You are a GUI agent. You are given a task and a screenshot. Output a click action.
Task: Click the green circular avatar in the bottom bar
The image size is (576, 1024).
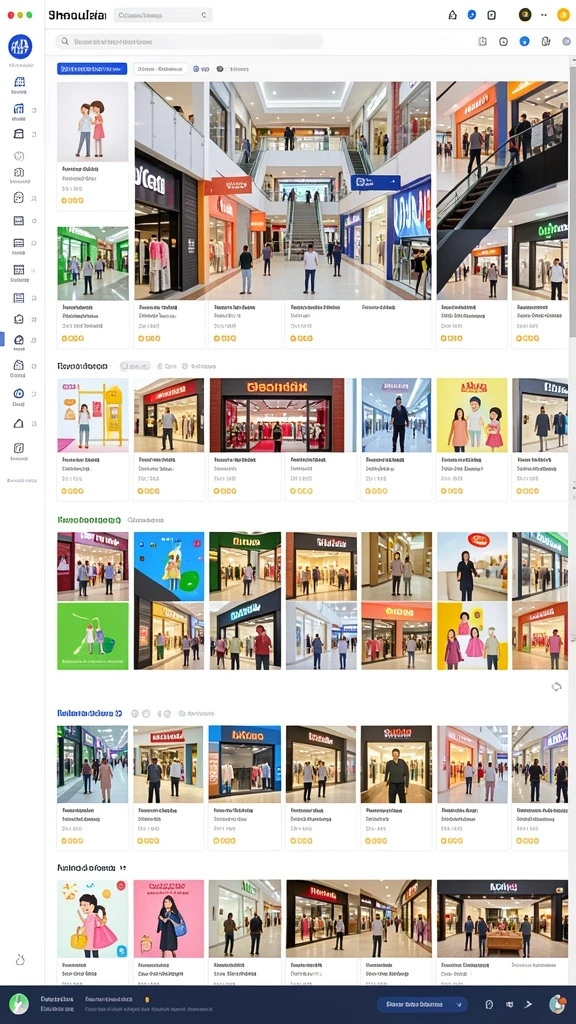tap(19, 1003)
